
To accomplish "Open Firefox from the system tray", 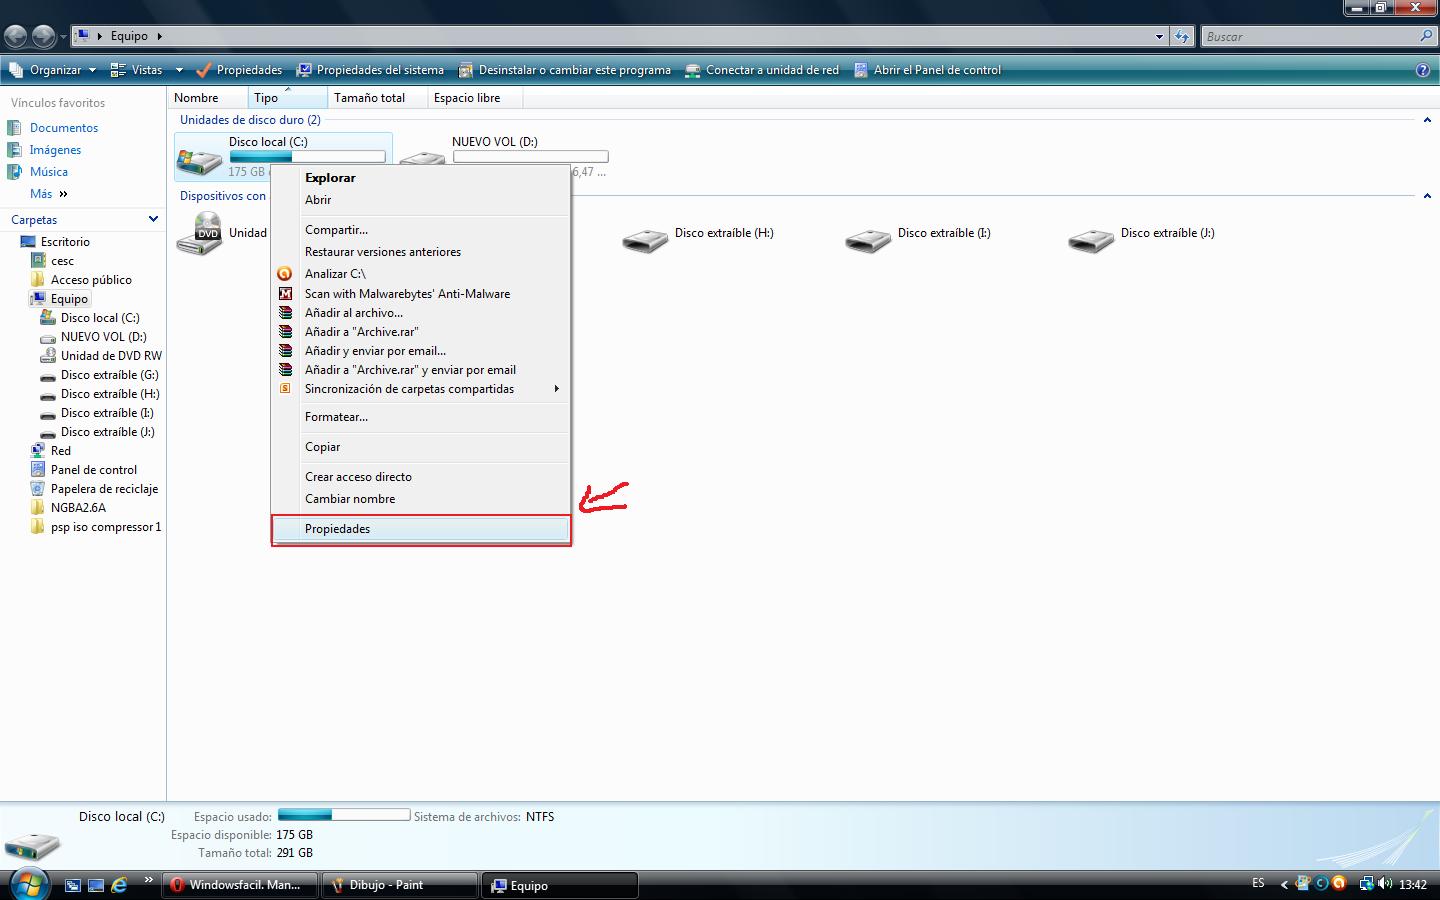I will (1338, 884).
